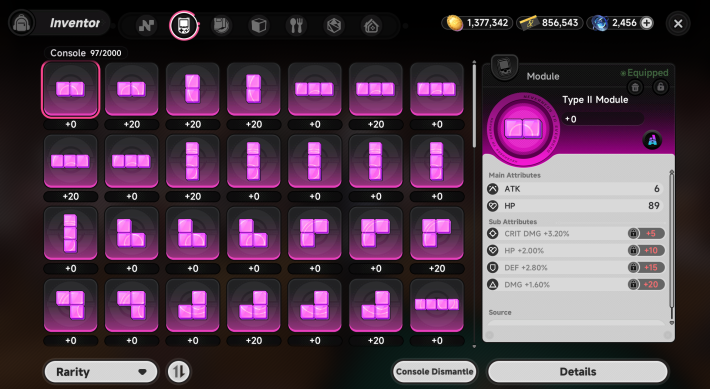
Task: Select the handheld Console tab icon
Action: tap(184, 25)
